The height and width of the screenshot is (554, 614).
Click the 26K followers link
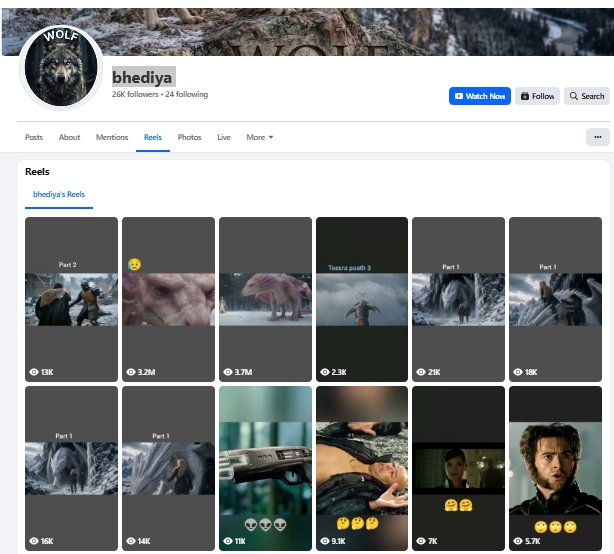pos(135,94)
